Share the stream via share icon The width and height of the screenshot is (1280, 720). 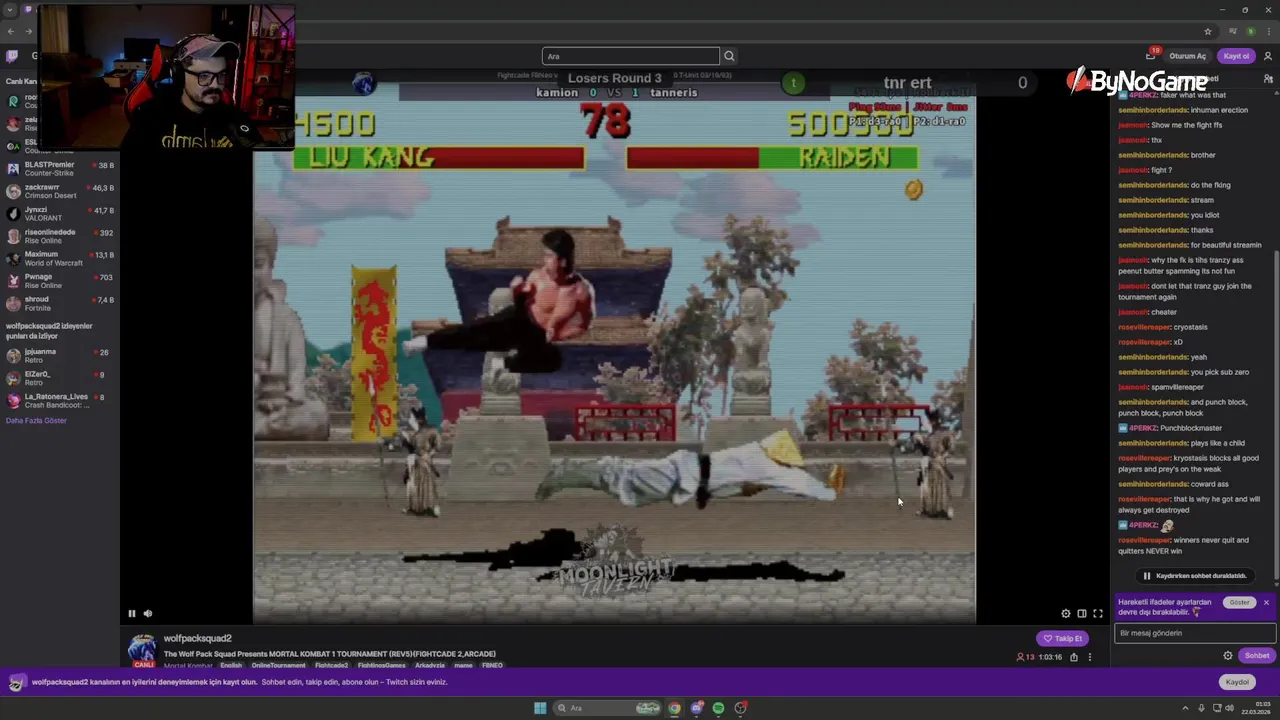coord(1074,657)
